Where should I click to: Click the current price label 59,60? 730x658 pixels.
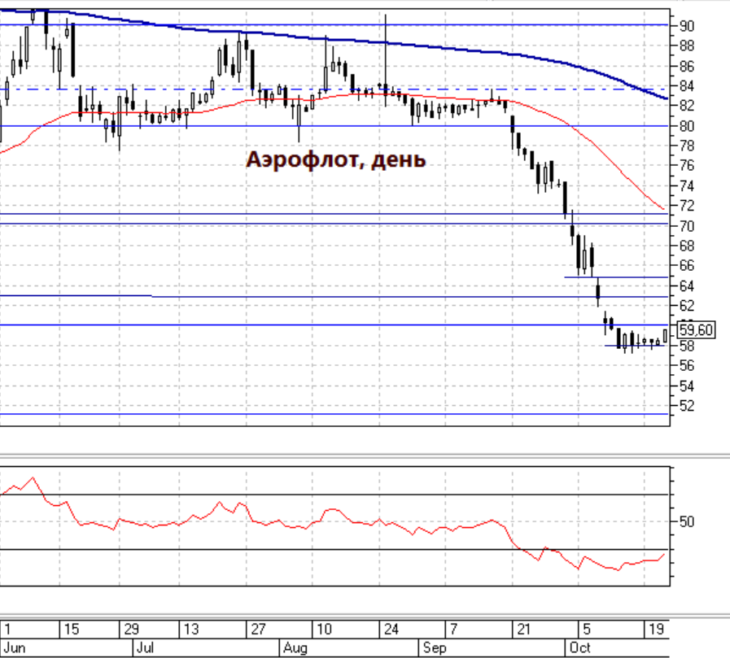696,330
